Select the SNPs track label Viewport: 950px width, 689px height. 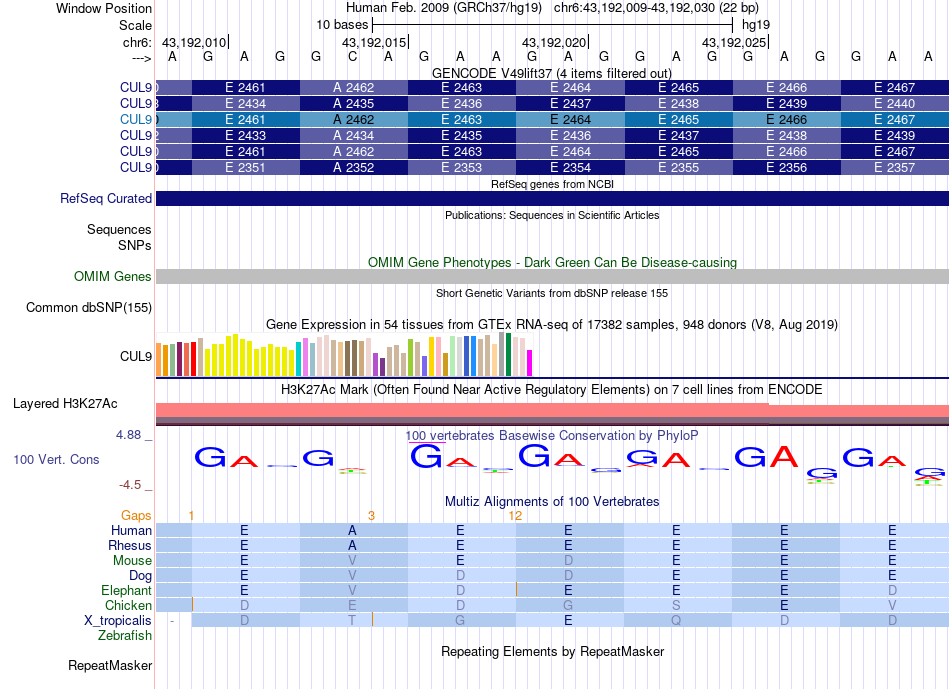135,245
